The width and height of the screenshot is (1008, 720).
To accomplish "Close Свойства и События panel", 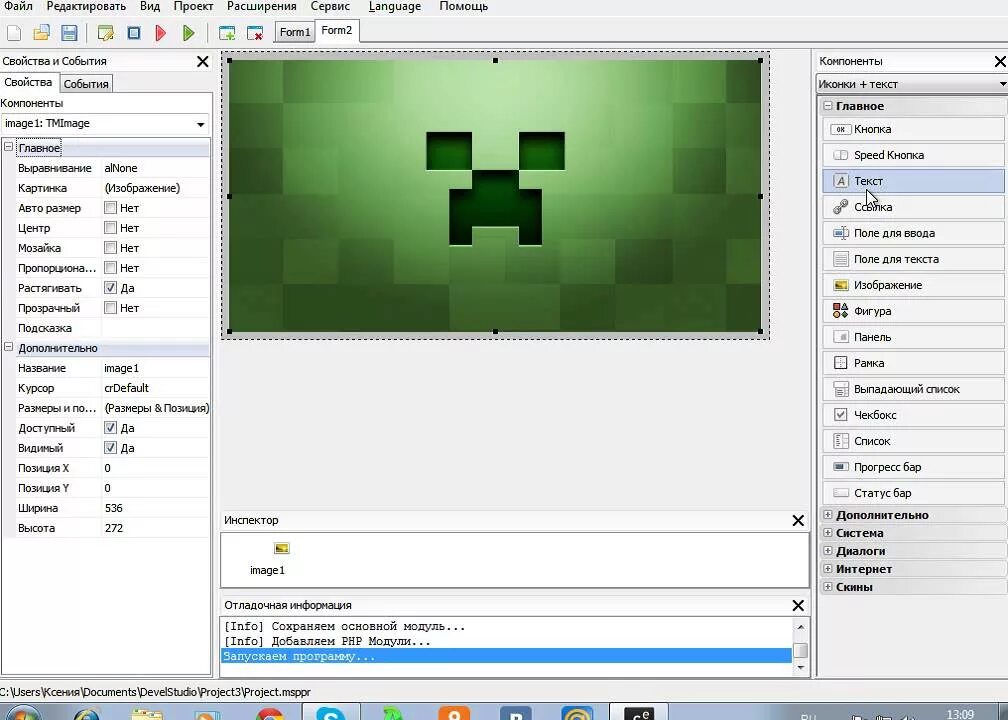I will point(202,62).
